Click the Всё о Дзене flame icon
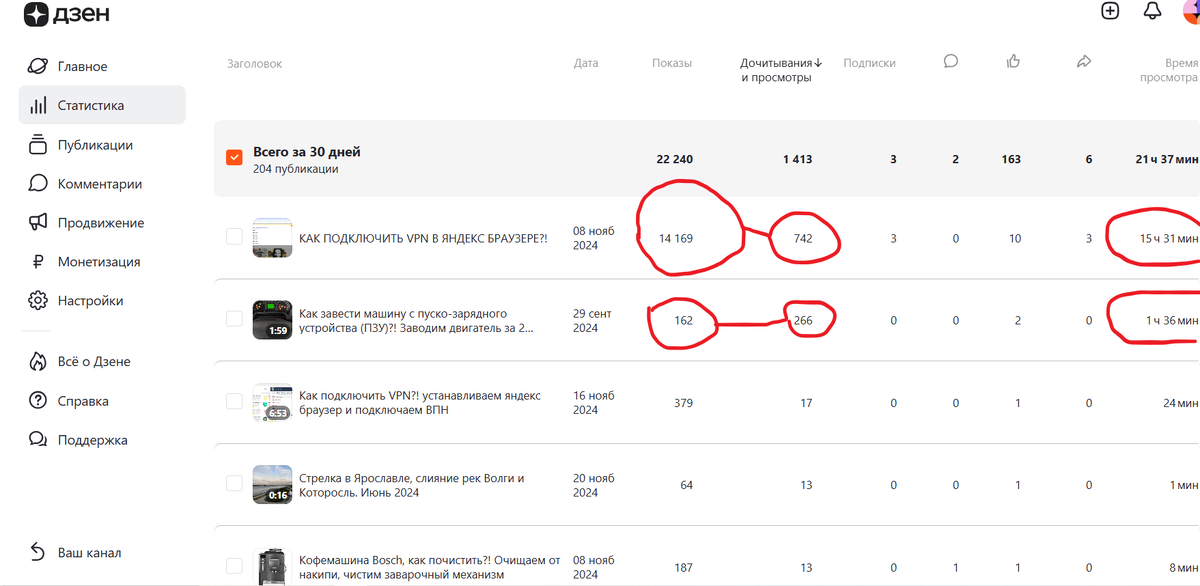The image size is (1200, 586). point(38,361)
